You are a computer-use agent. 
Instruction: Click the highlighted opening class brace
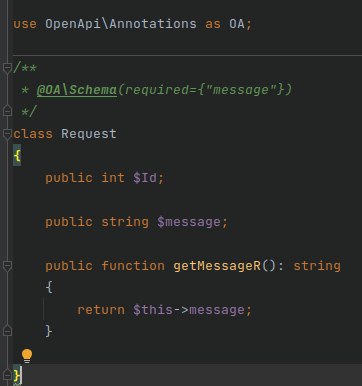pyautogui.click(x=17, y=155)
